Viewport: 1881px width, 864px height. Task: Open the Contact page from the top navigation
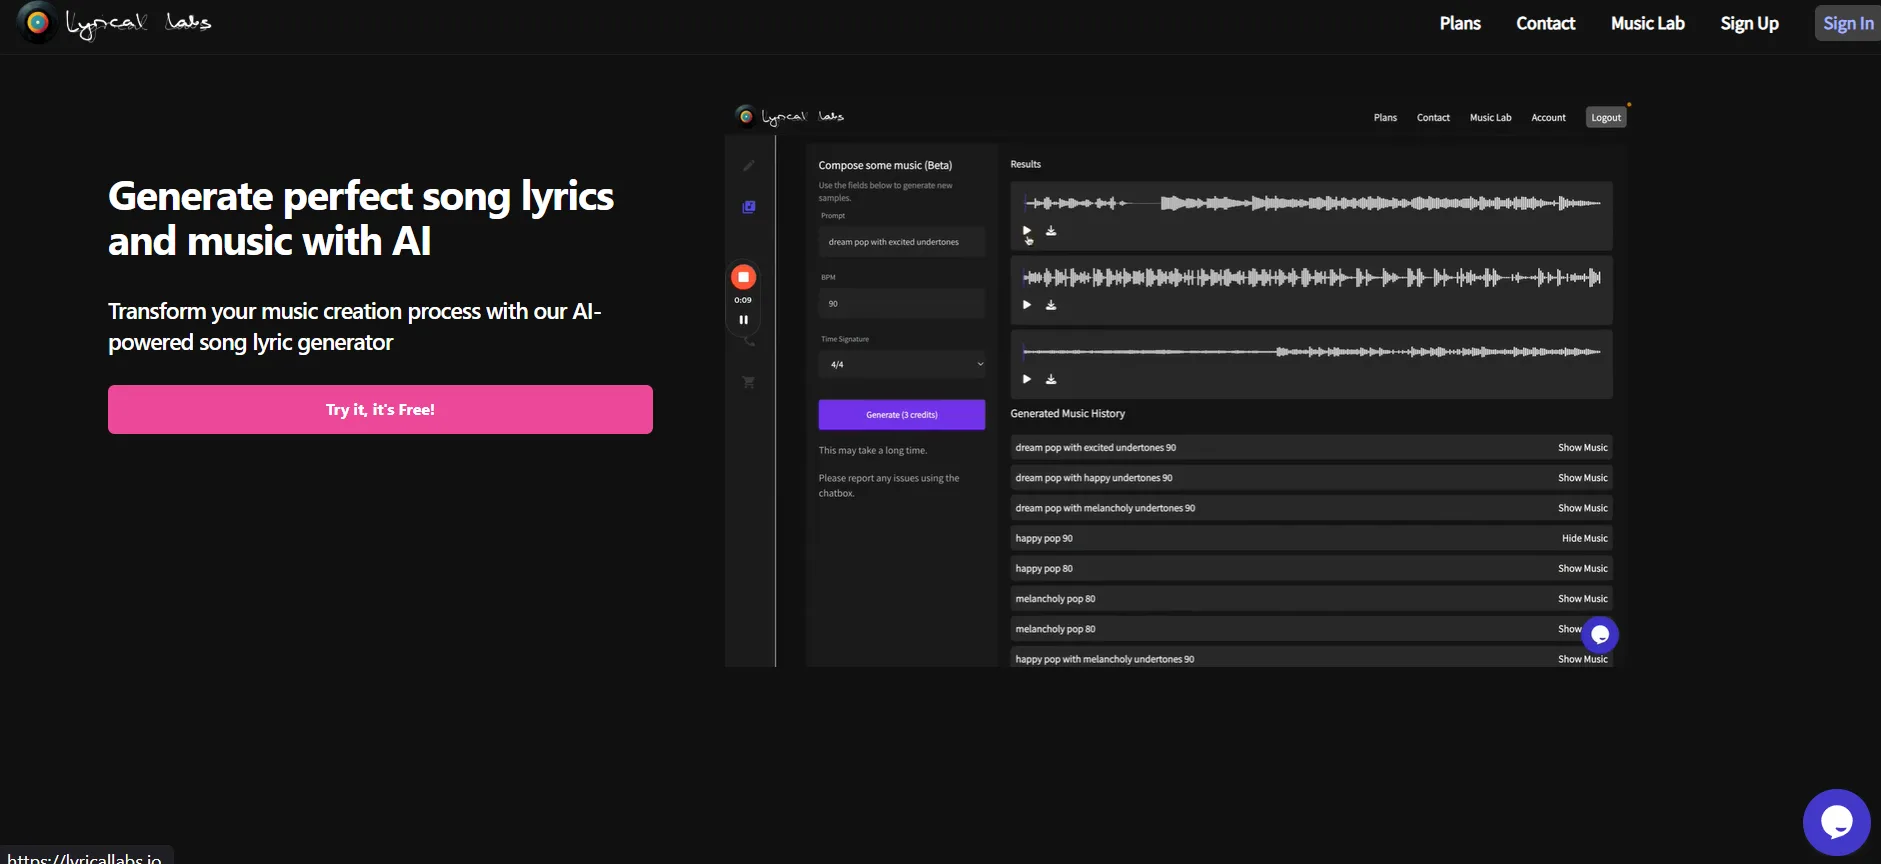1545,23
